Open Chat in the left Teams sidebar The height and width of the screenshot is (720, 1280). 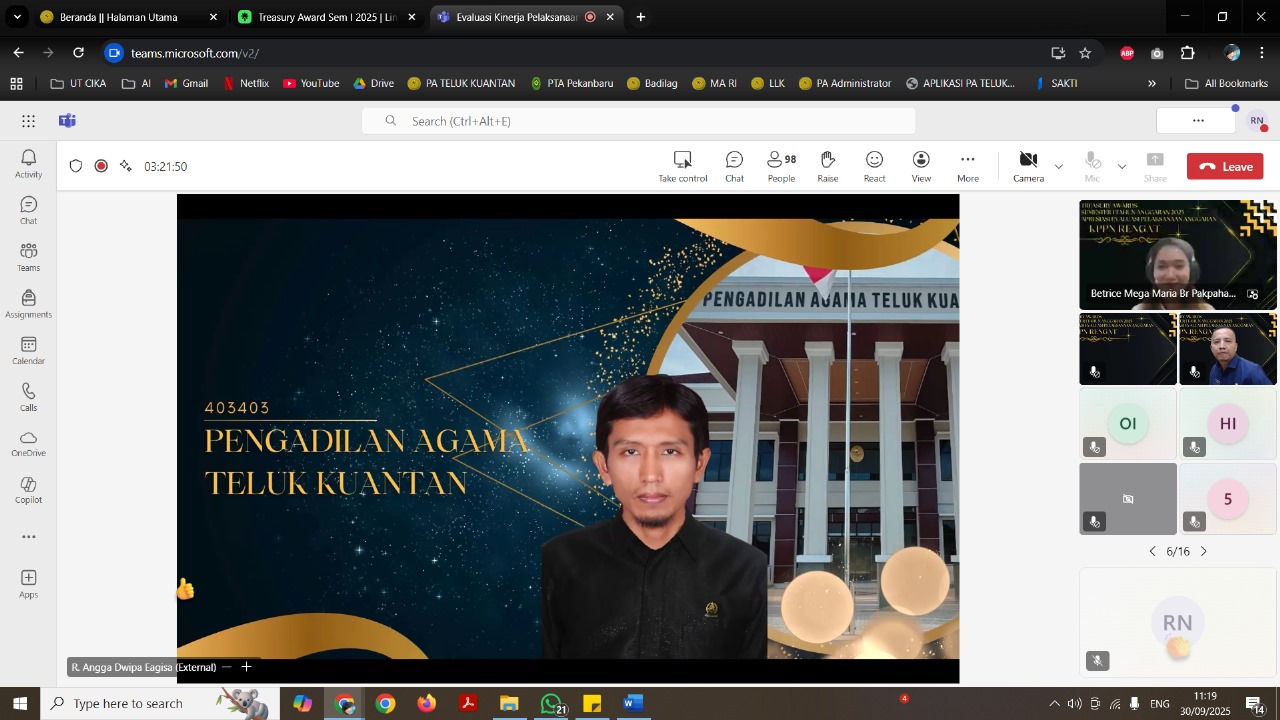28,210
